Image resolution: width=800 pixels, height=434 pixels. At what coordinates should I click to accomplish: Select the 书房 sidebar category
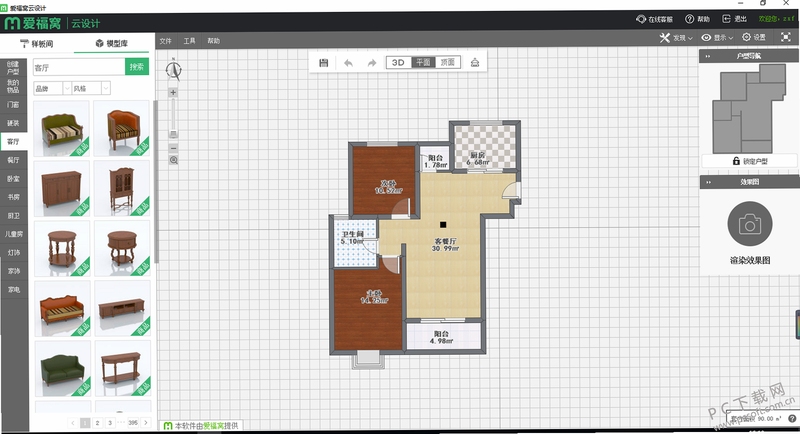tap(13, 197)
